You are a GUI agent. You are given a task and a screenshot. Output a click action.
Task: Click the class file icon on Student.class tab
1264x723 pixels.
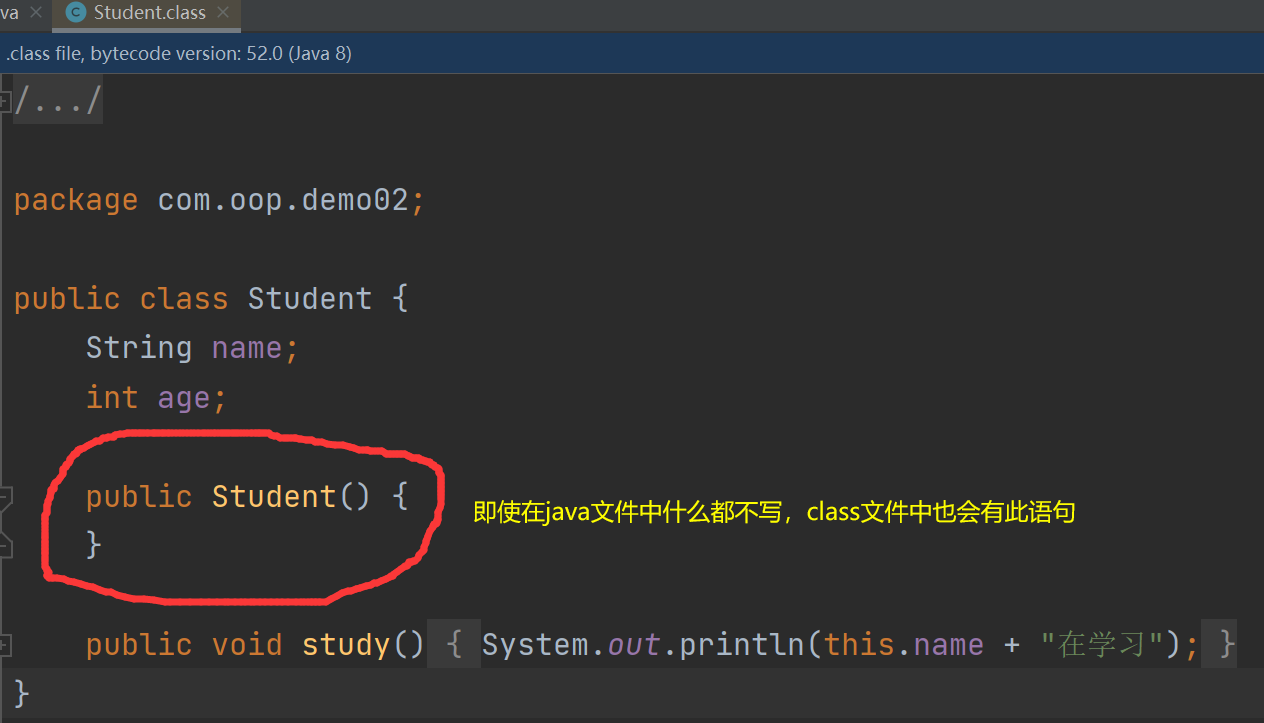click(75, 13)
